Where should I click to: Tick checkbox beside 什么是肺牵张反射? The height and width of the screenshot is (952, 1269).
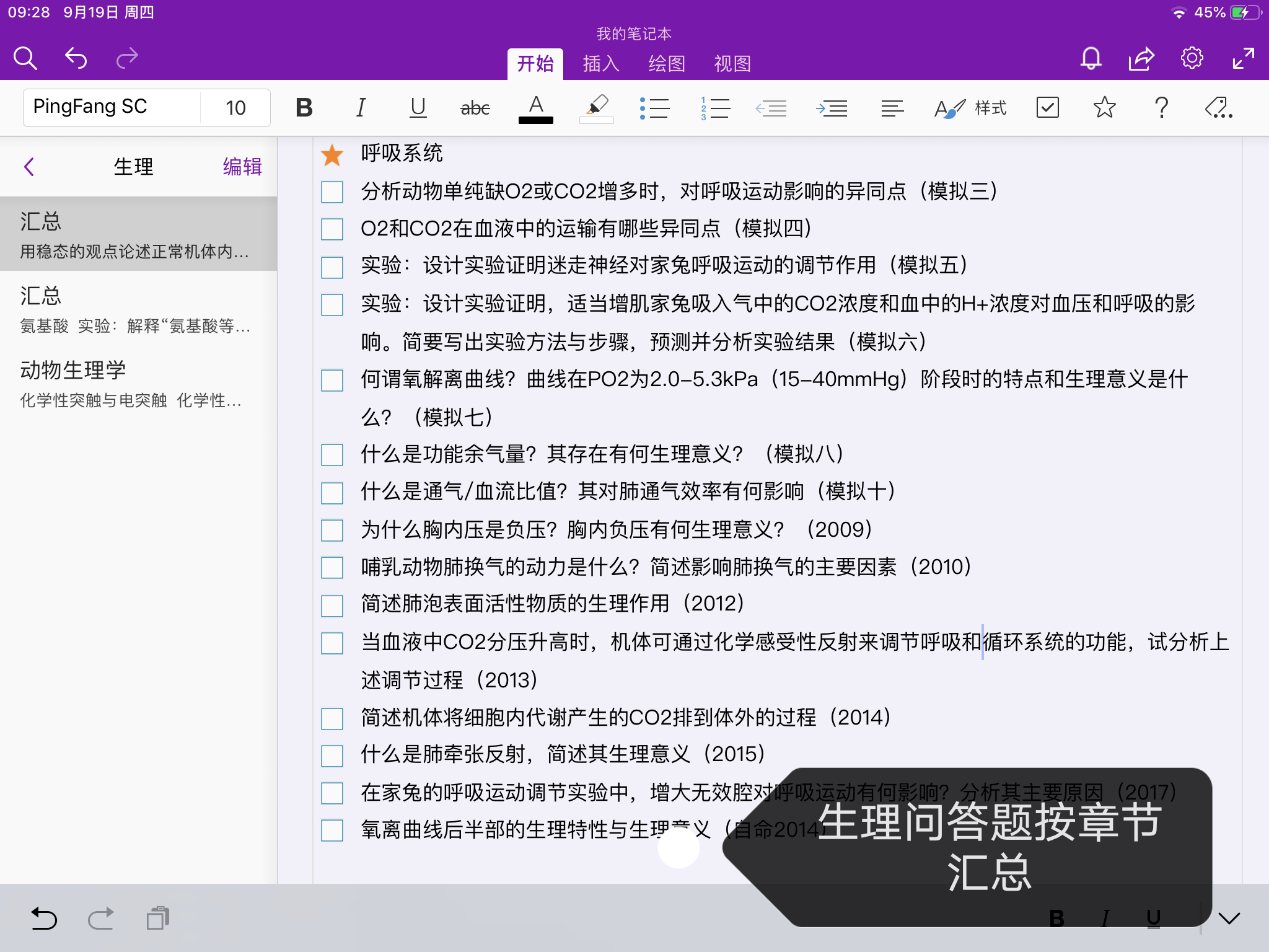click(x=332, y=755)
